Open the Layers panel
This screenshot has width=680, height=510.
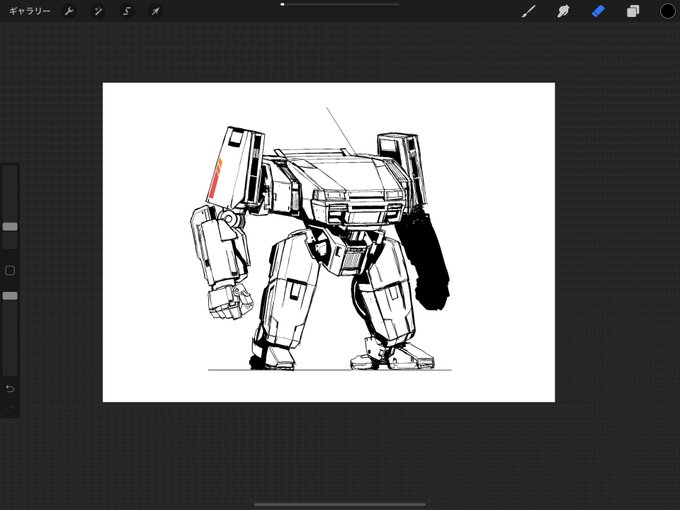click(x=633, y=11)
